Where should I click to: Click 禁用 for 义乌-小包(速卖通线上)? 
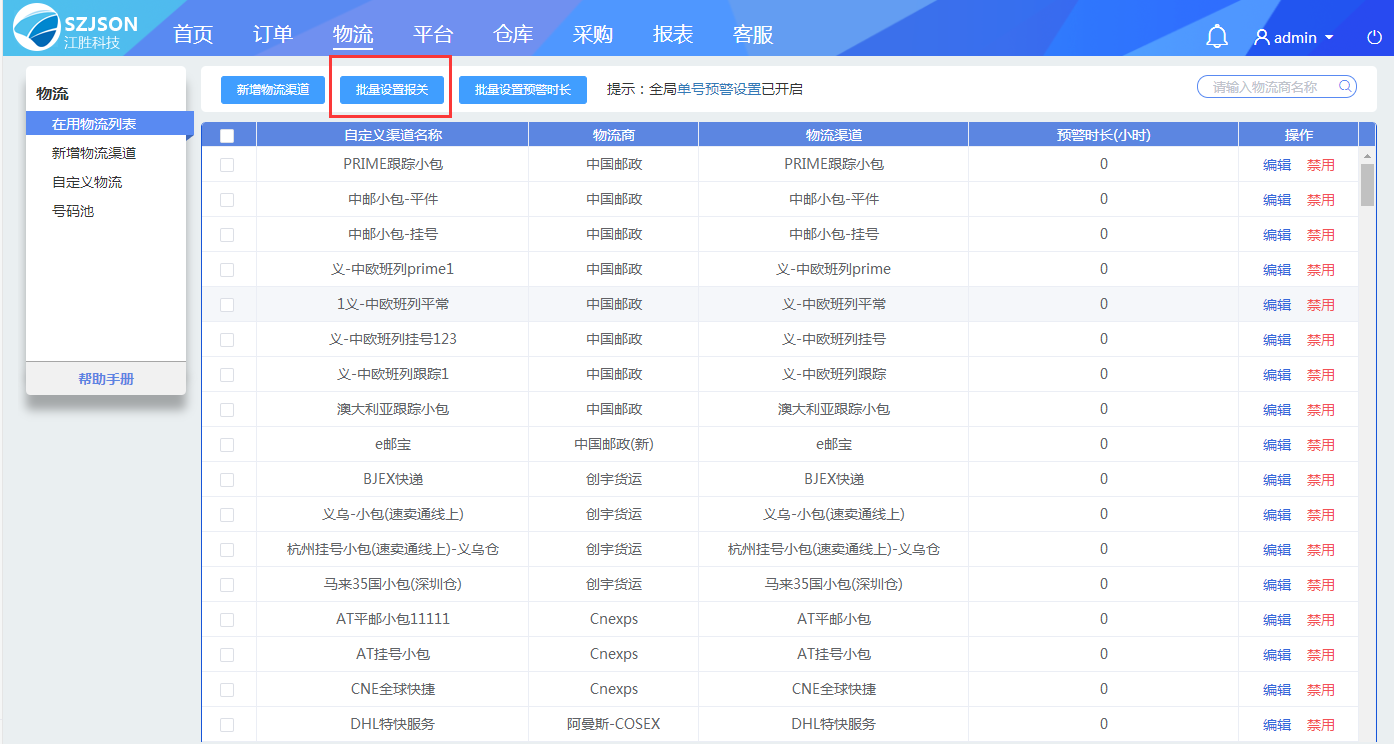point(1321,515)
